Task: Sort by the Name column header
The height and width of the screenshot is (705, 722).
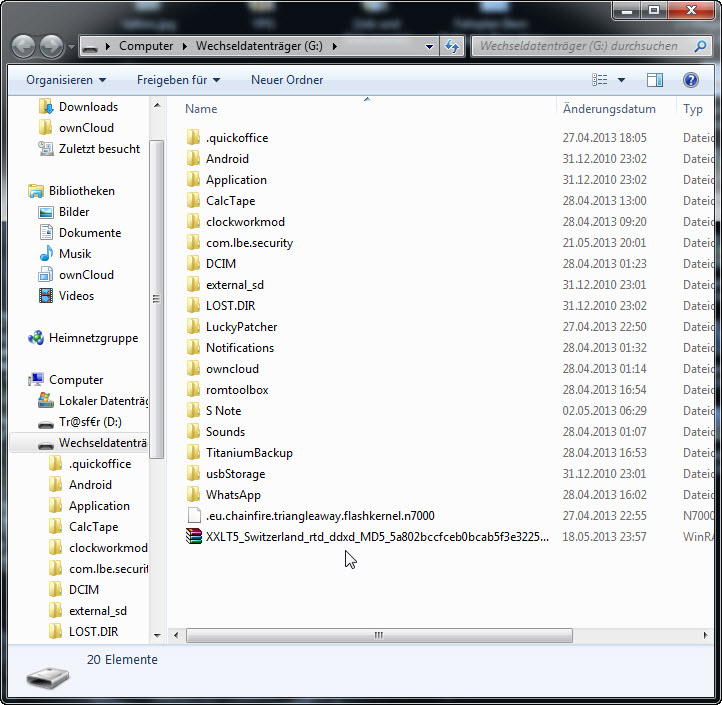Action: 201,109
